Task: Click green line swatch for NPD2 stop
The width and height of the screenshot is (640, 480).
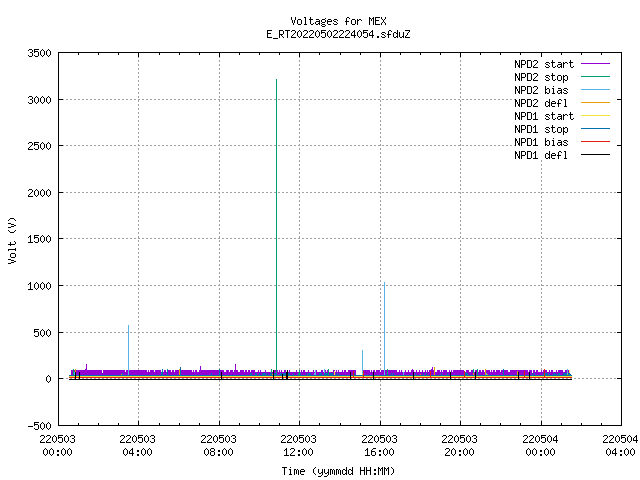Action: pyautogui.click(x=595, y=77)
